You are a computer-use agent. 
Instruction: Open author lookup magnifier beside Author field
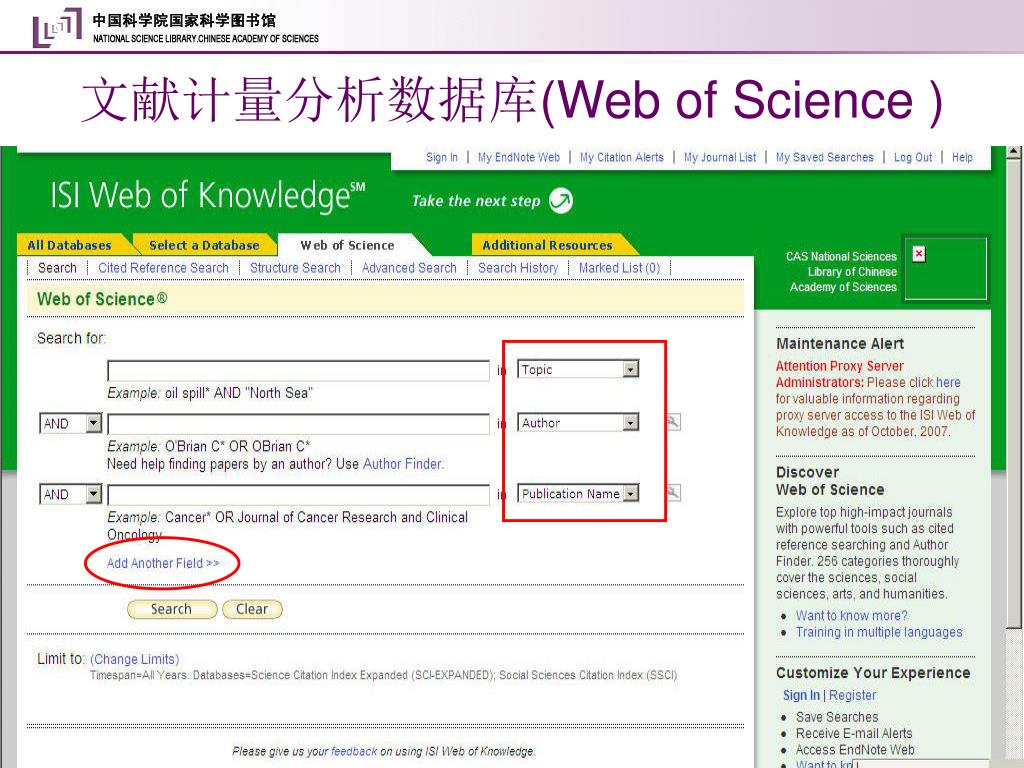(673, 423)
